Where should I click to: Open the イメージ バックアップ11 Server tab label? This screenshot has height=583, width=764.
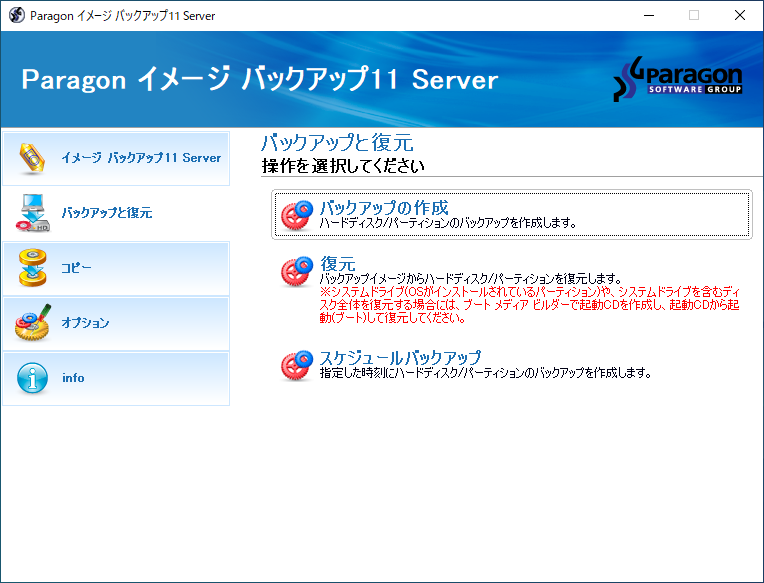pos(141,158)
